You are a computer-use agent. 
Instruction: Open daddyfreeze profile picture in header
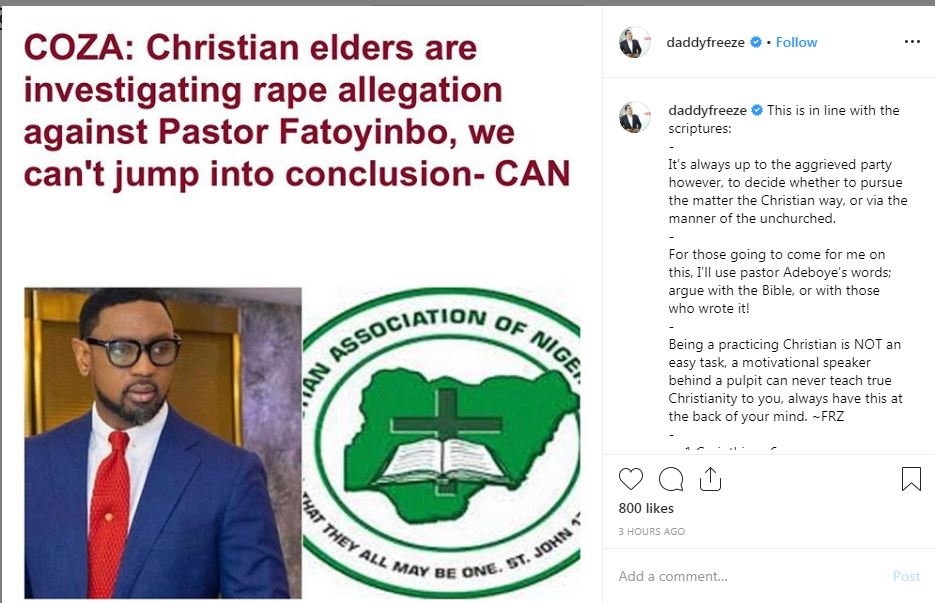tap(635, 42)
